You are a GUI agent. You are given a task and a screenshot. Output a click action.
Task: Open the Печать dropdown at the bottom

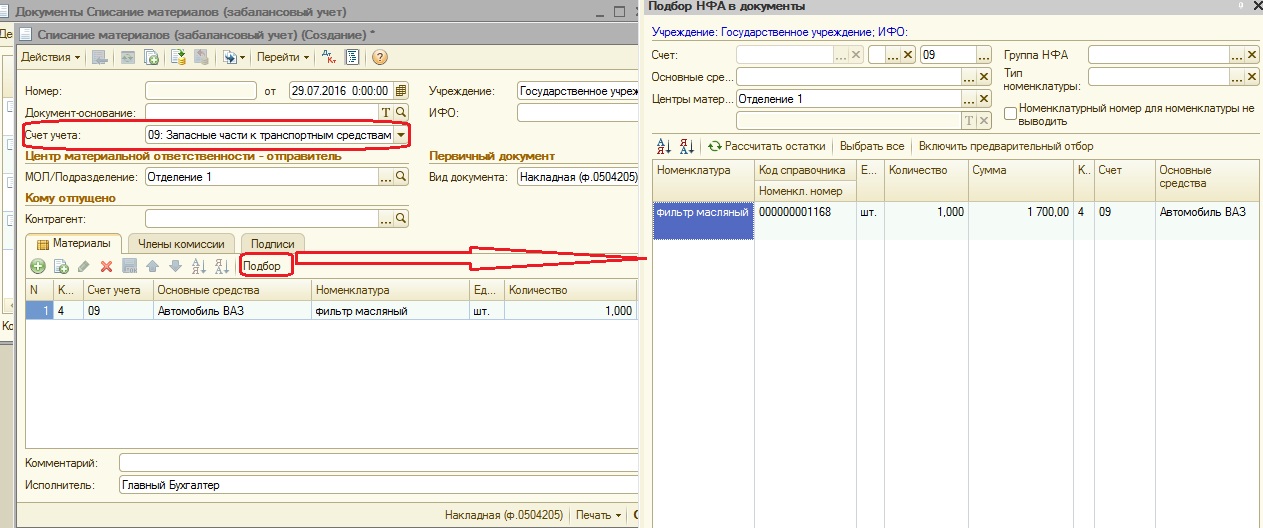coord(598,515)
